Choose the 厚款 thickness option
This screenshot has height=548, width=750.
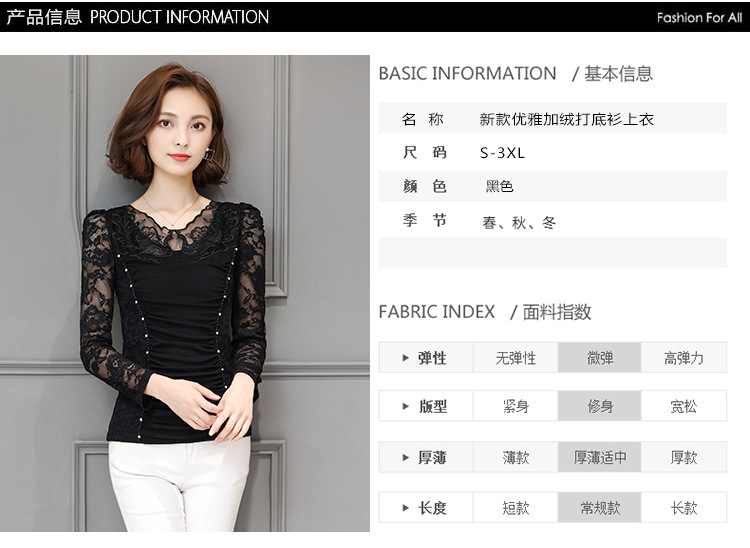(684, 458)
